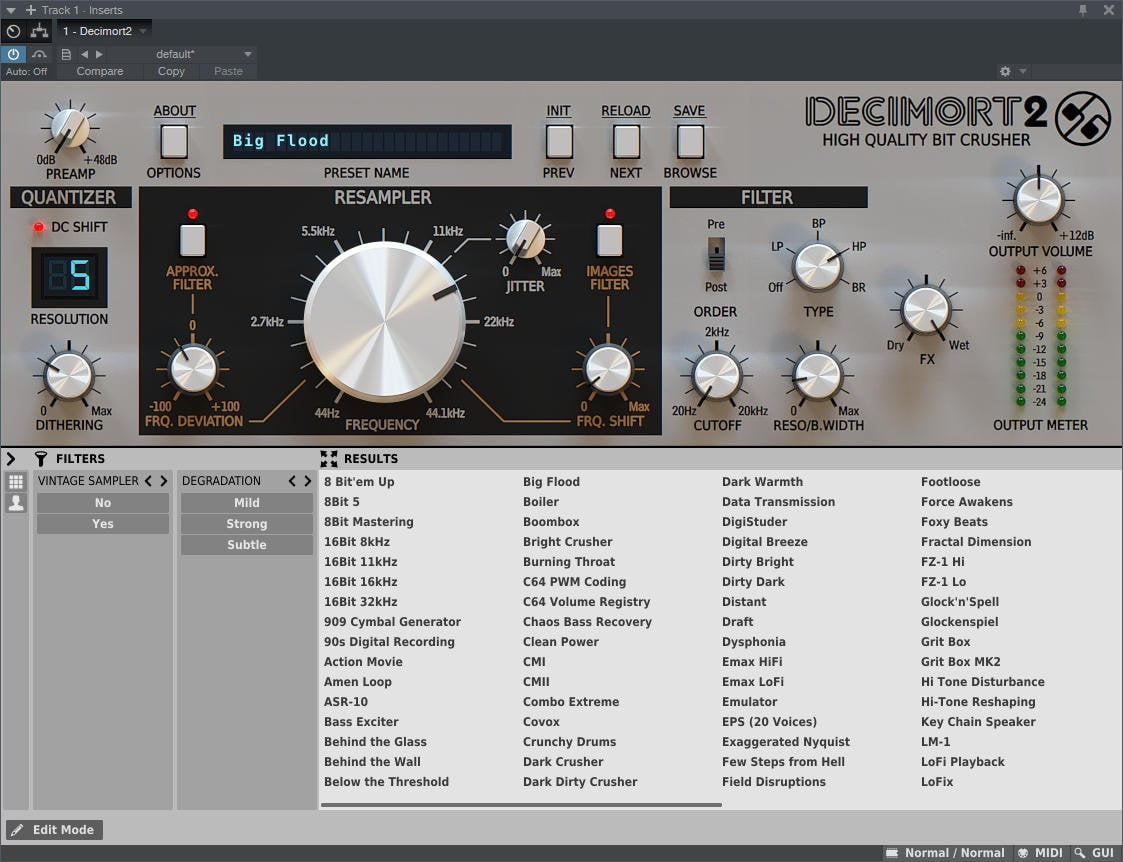Toggle the Images Filter switch

609,240
